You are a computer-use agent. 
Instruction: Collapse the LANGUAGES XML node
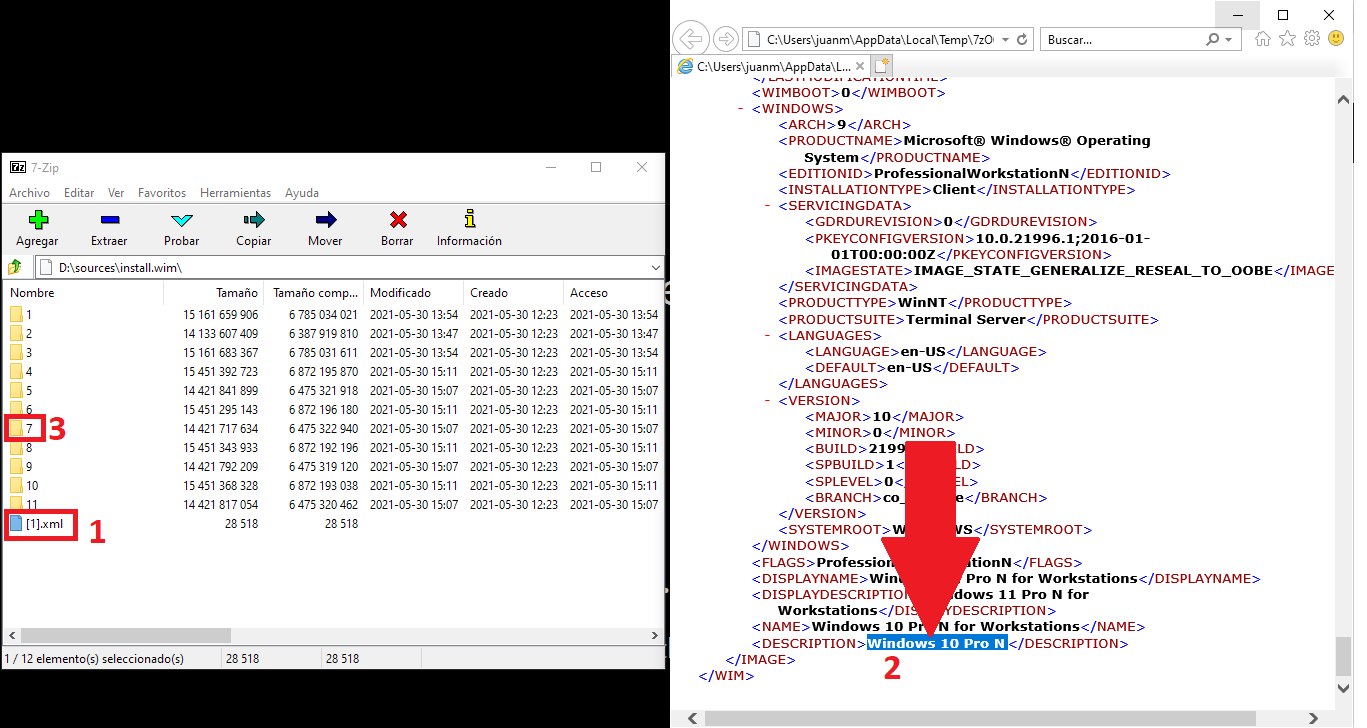click(x=767, y=335)
